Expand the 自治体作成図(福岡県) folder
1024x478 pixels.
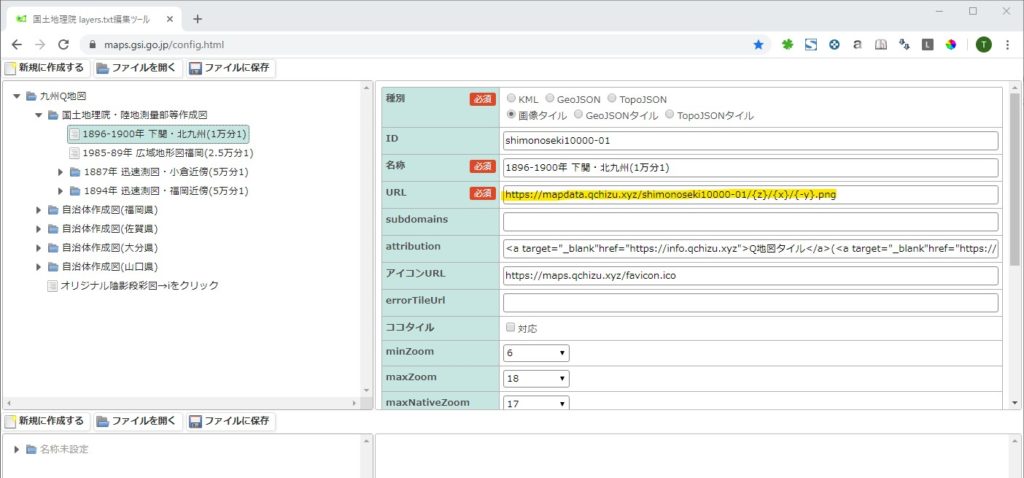click(40, 209)
